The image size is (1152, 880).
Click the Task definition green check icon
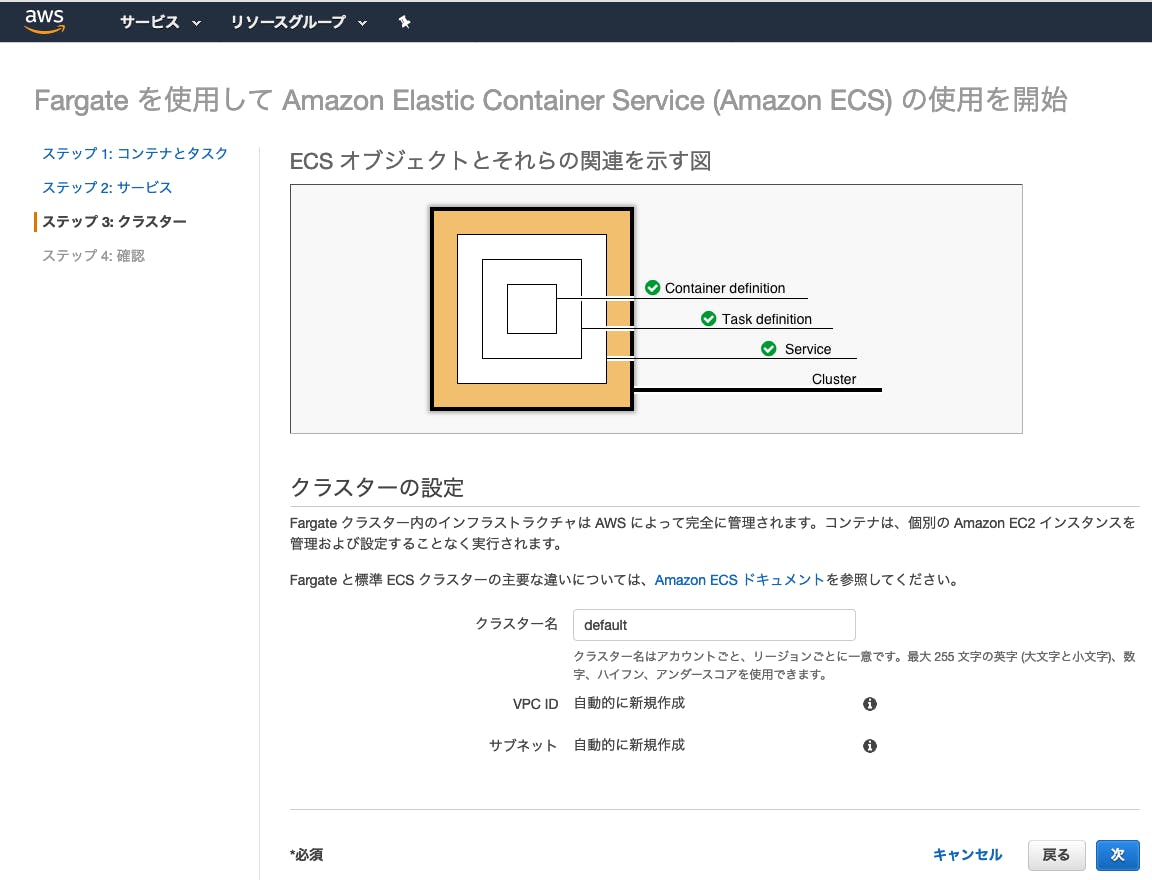(708, 319)
